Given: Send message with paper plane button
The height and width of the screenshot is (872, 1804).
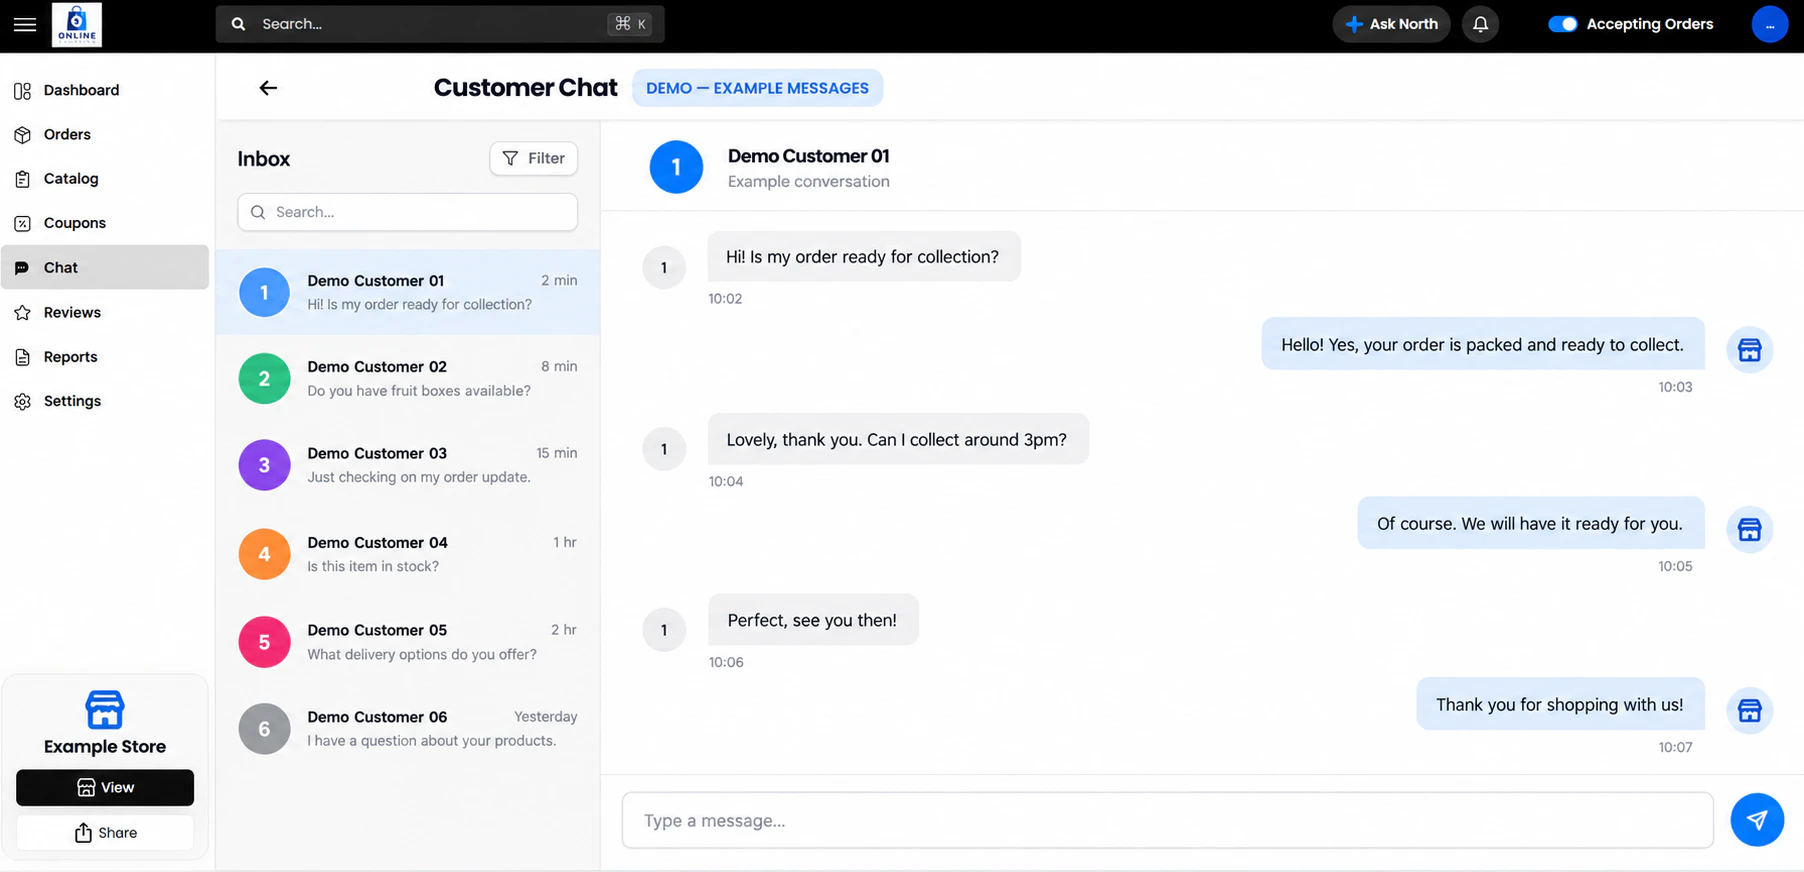Looking at the screenshot, I should [1757, 820].
